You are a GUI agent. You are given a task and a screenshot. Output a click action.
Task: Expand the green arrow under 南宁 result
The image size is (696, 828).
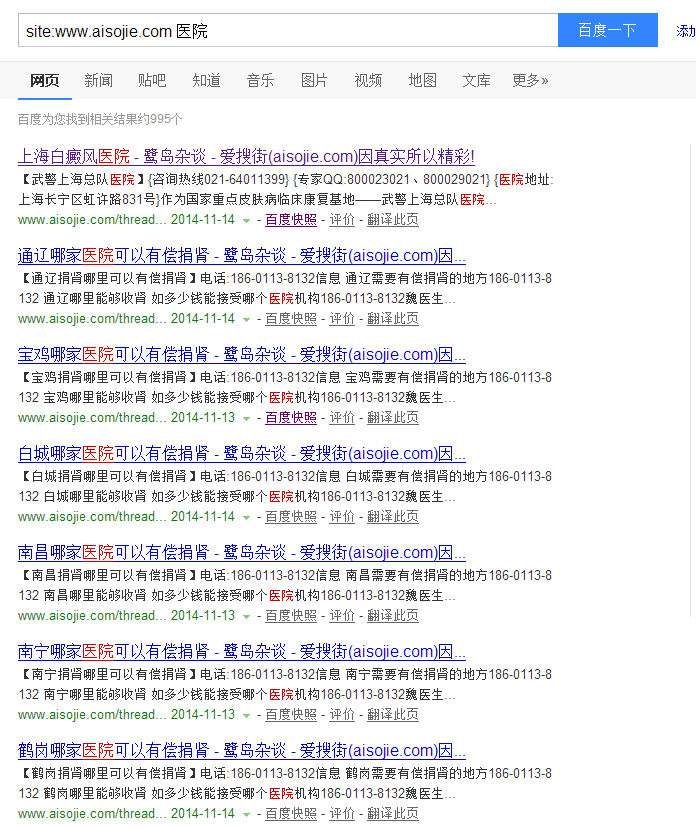246,716
